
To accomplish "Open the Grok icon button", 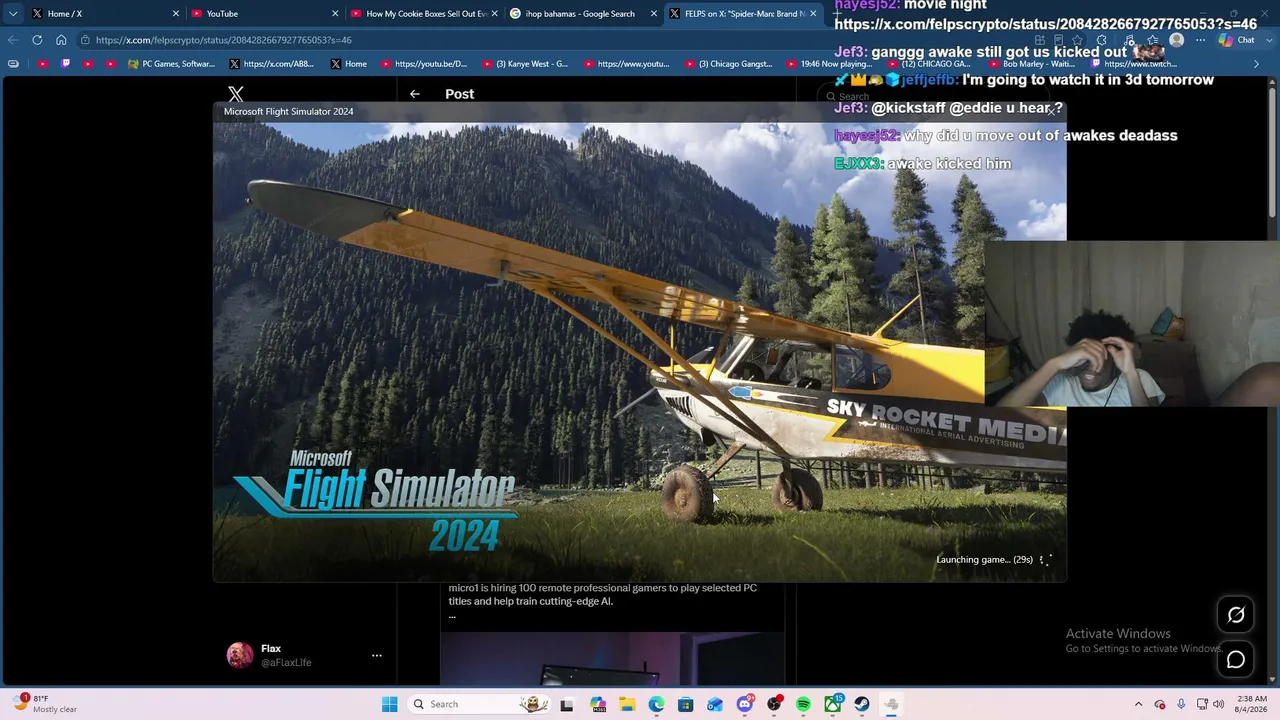I will [x=1236, y=615].
